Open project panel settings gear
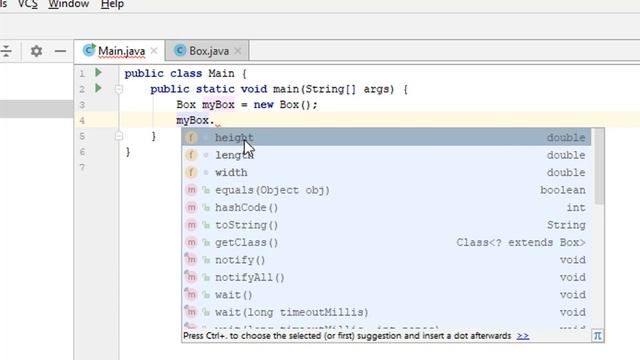The image size is (640, 360). click(36, 51)
